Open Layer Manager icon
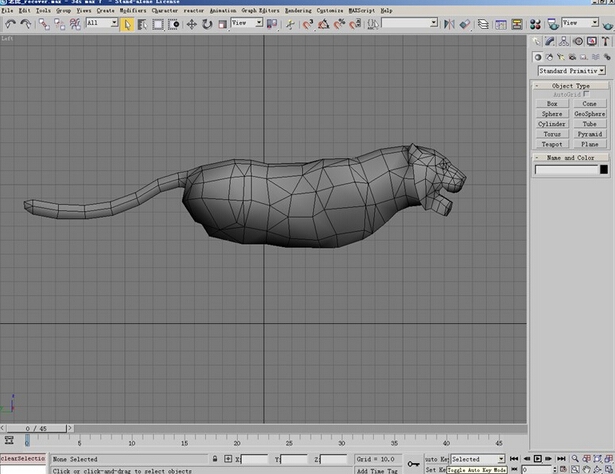The image size is (615, 474). 483,24
